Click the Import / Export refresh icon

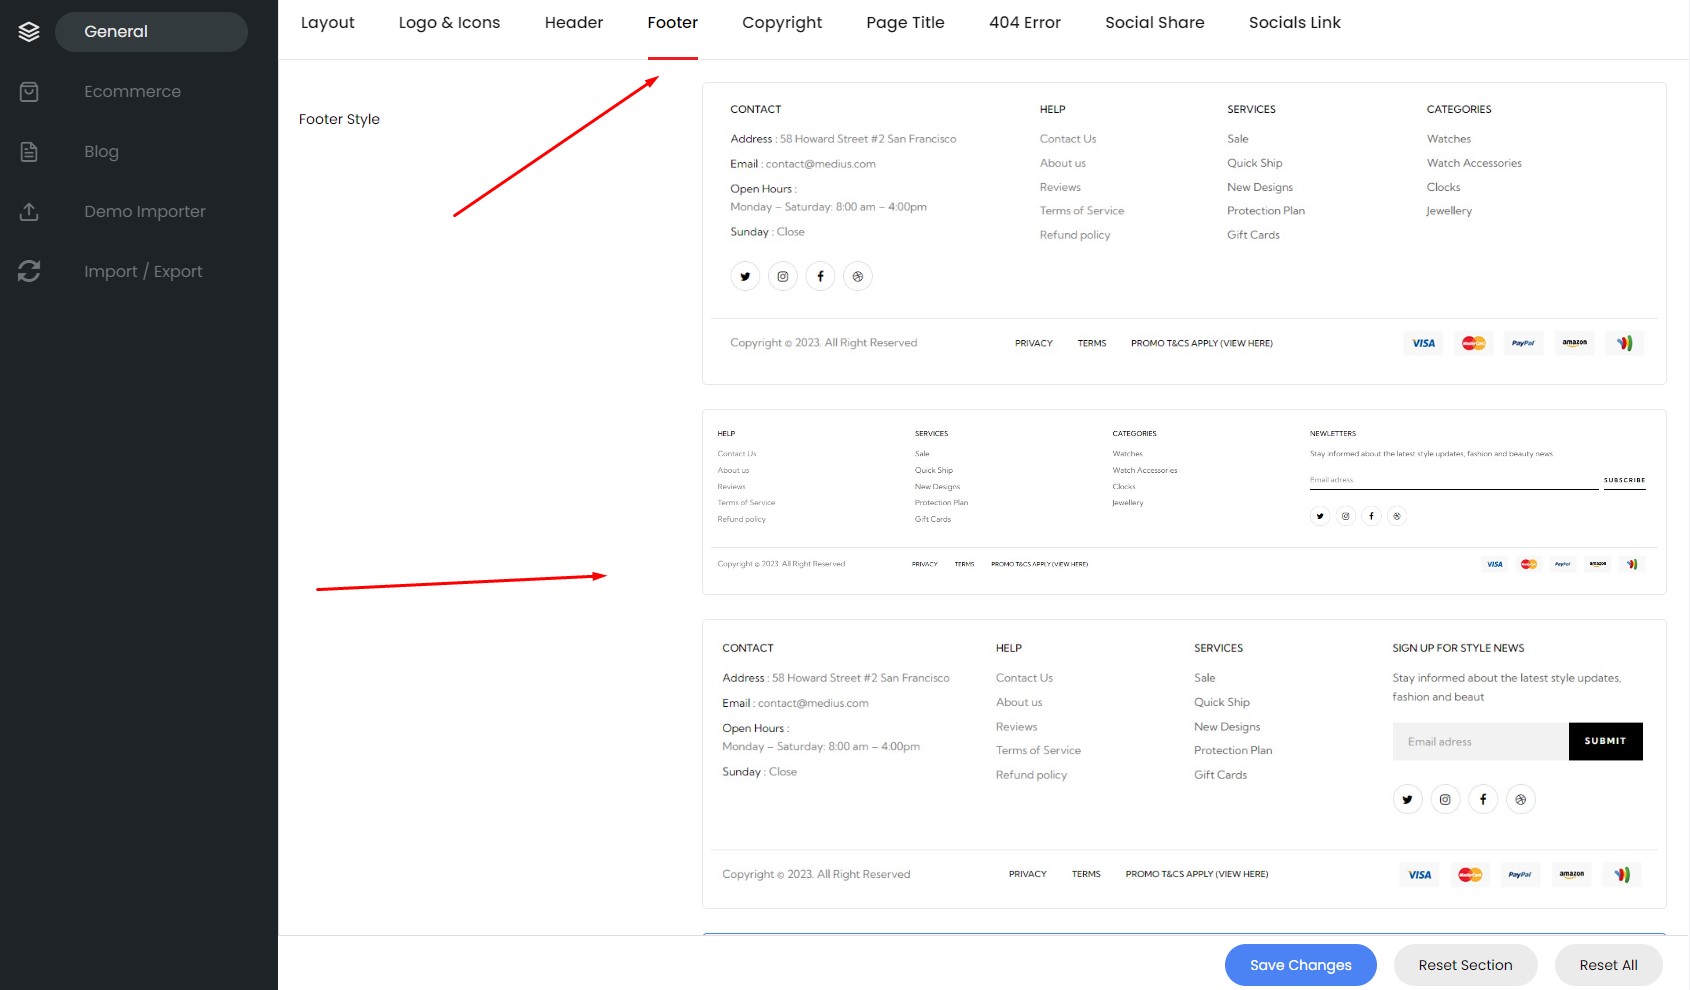29,271
